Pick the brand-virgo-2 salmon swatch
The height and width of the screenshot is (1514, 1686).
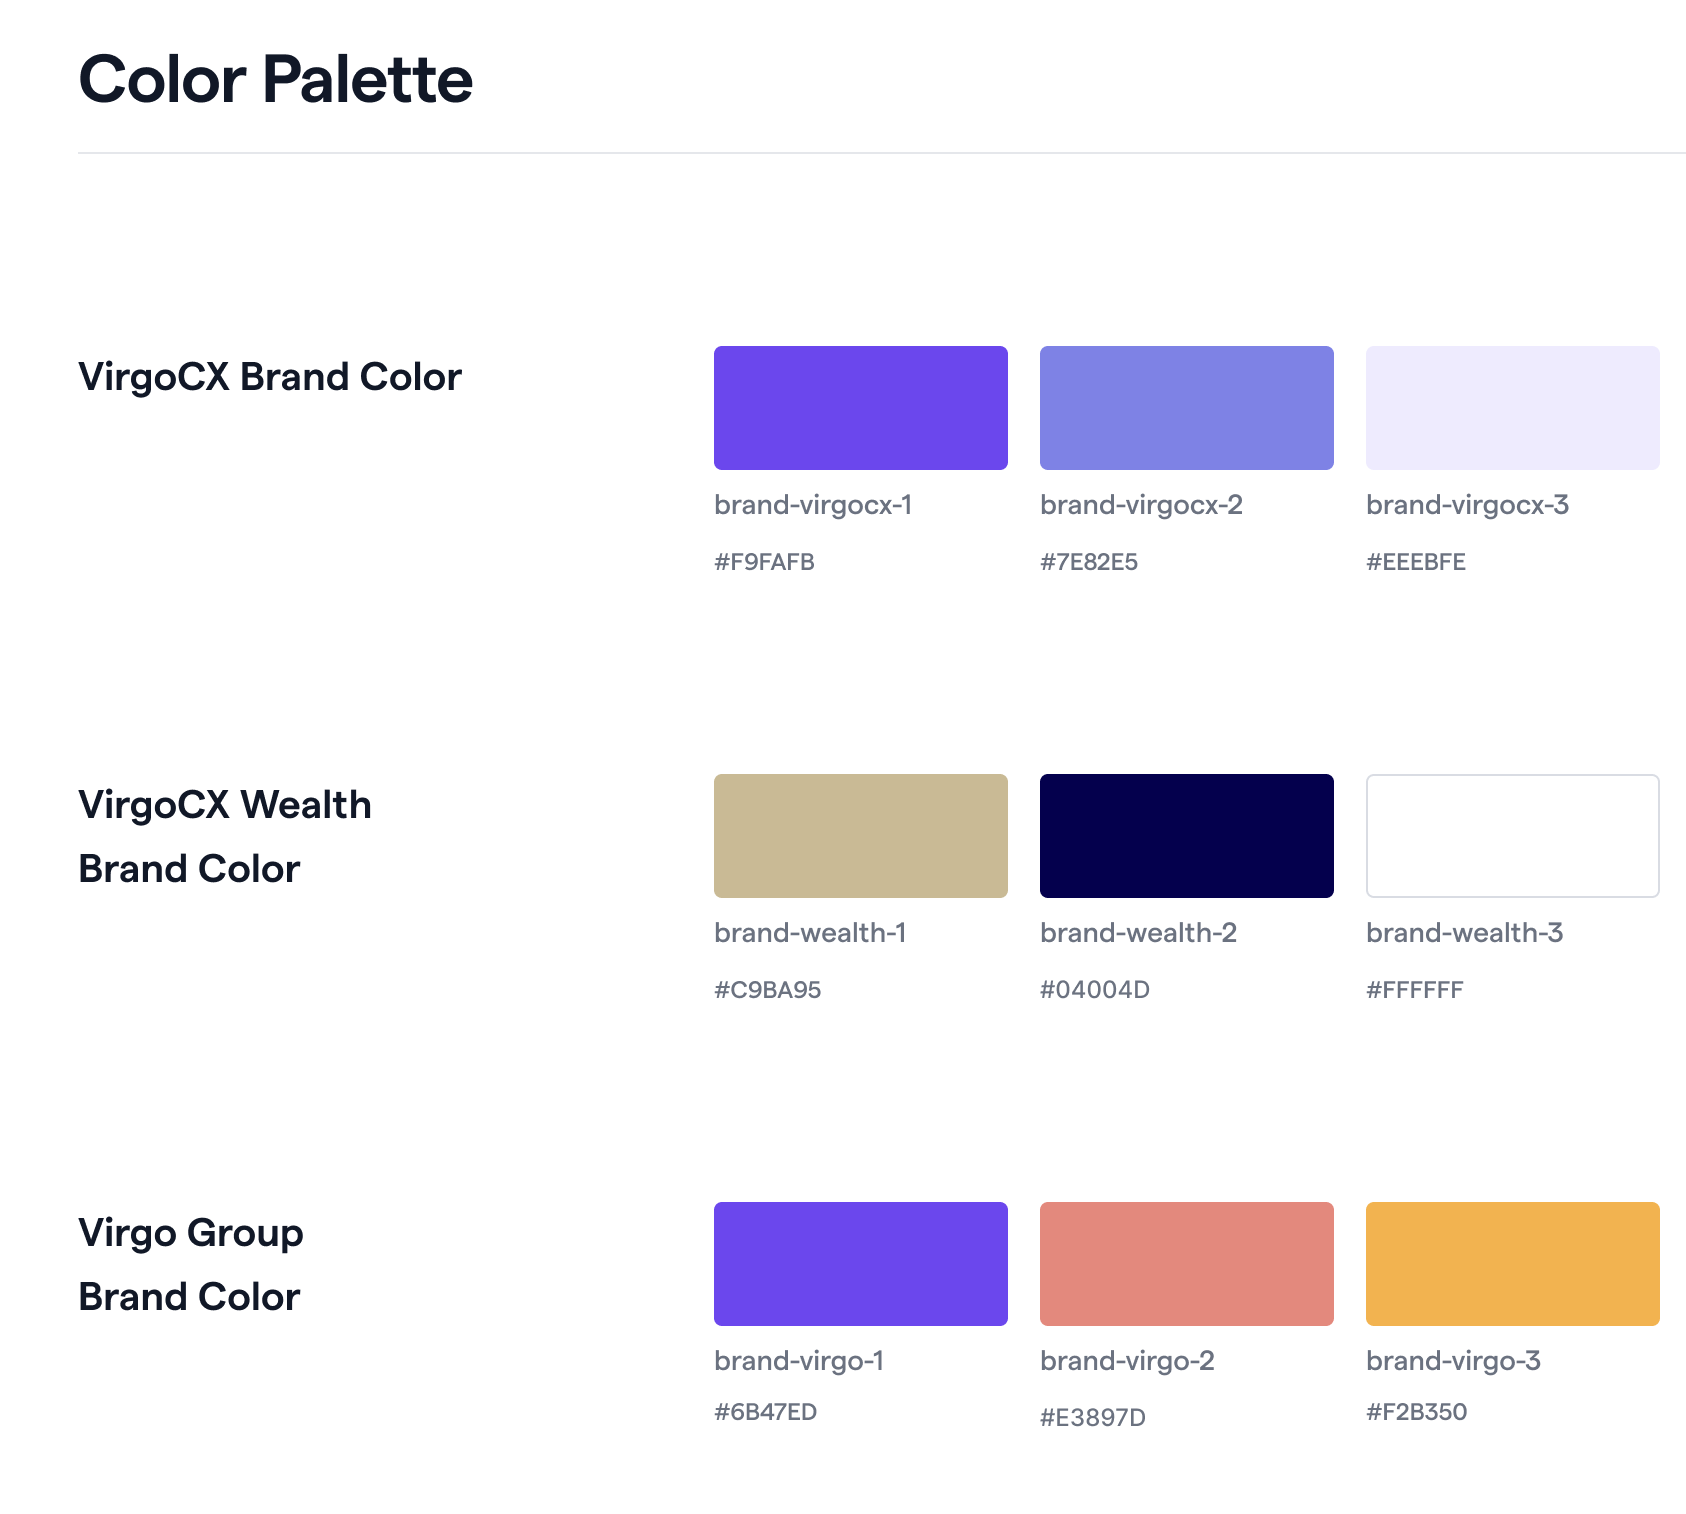(1186, 1264)
